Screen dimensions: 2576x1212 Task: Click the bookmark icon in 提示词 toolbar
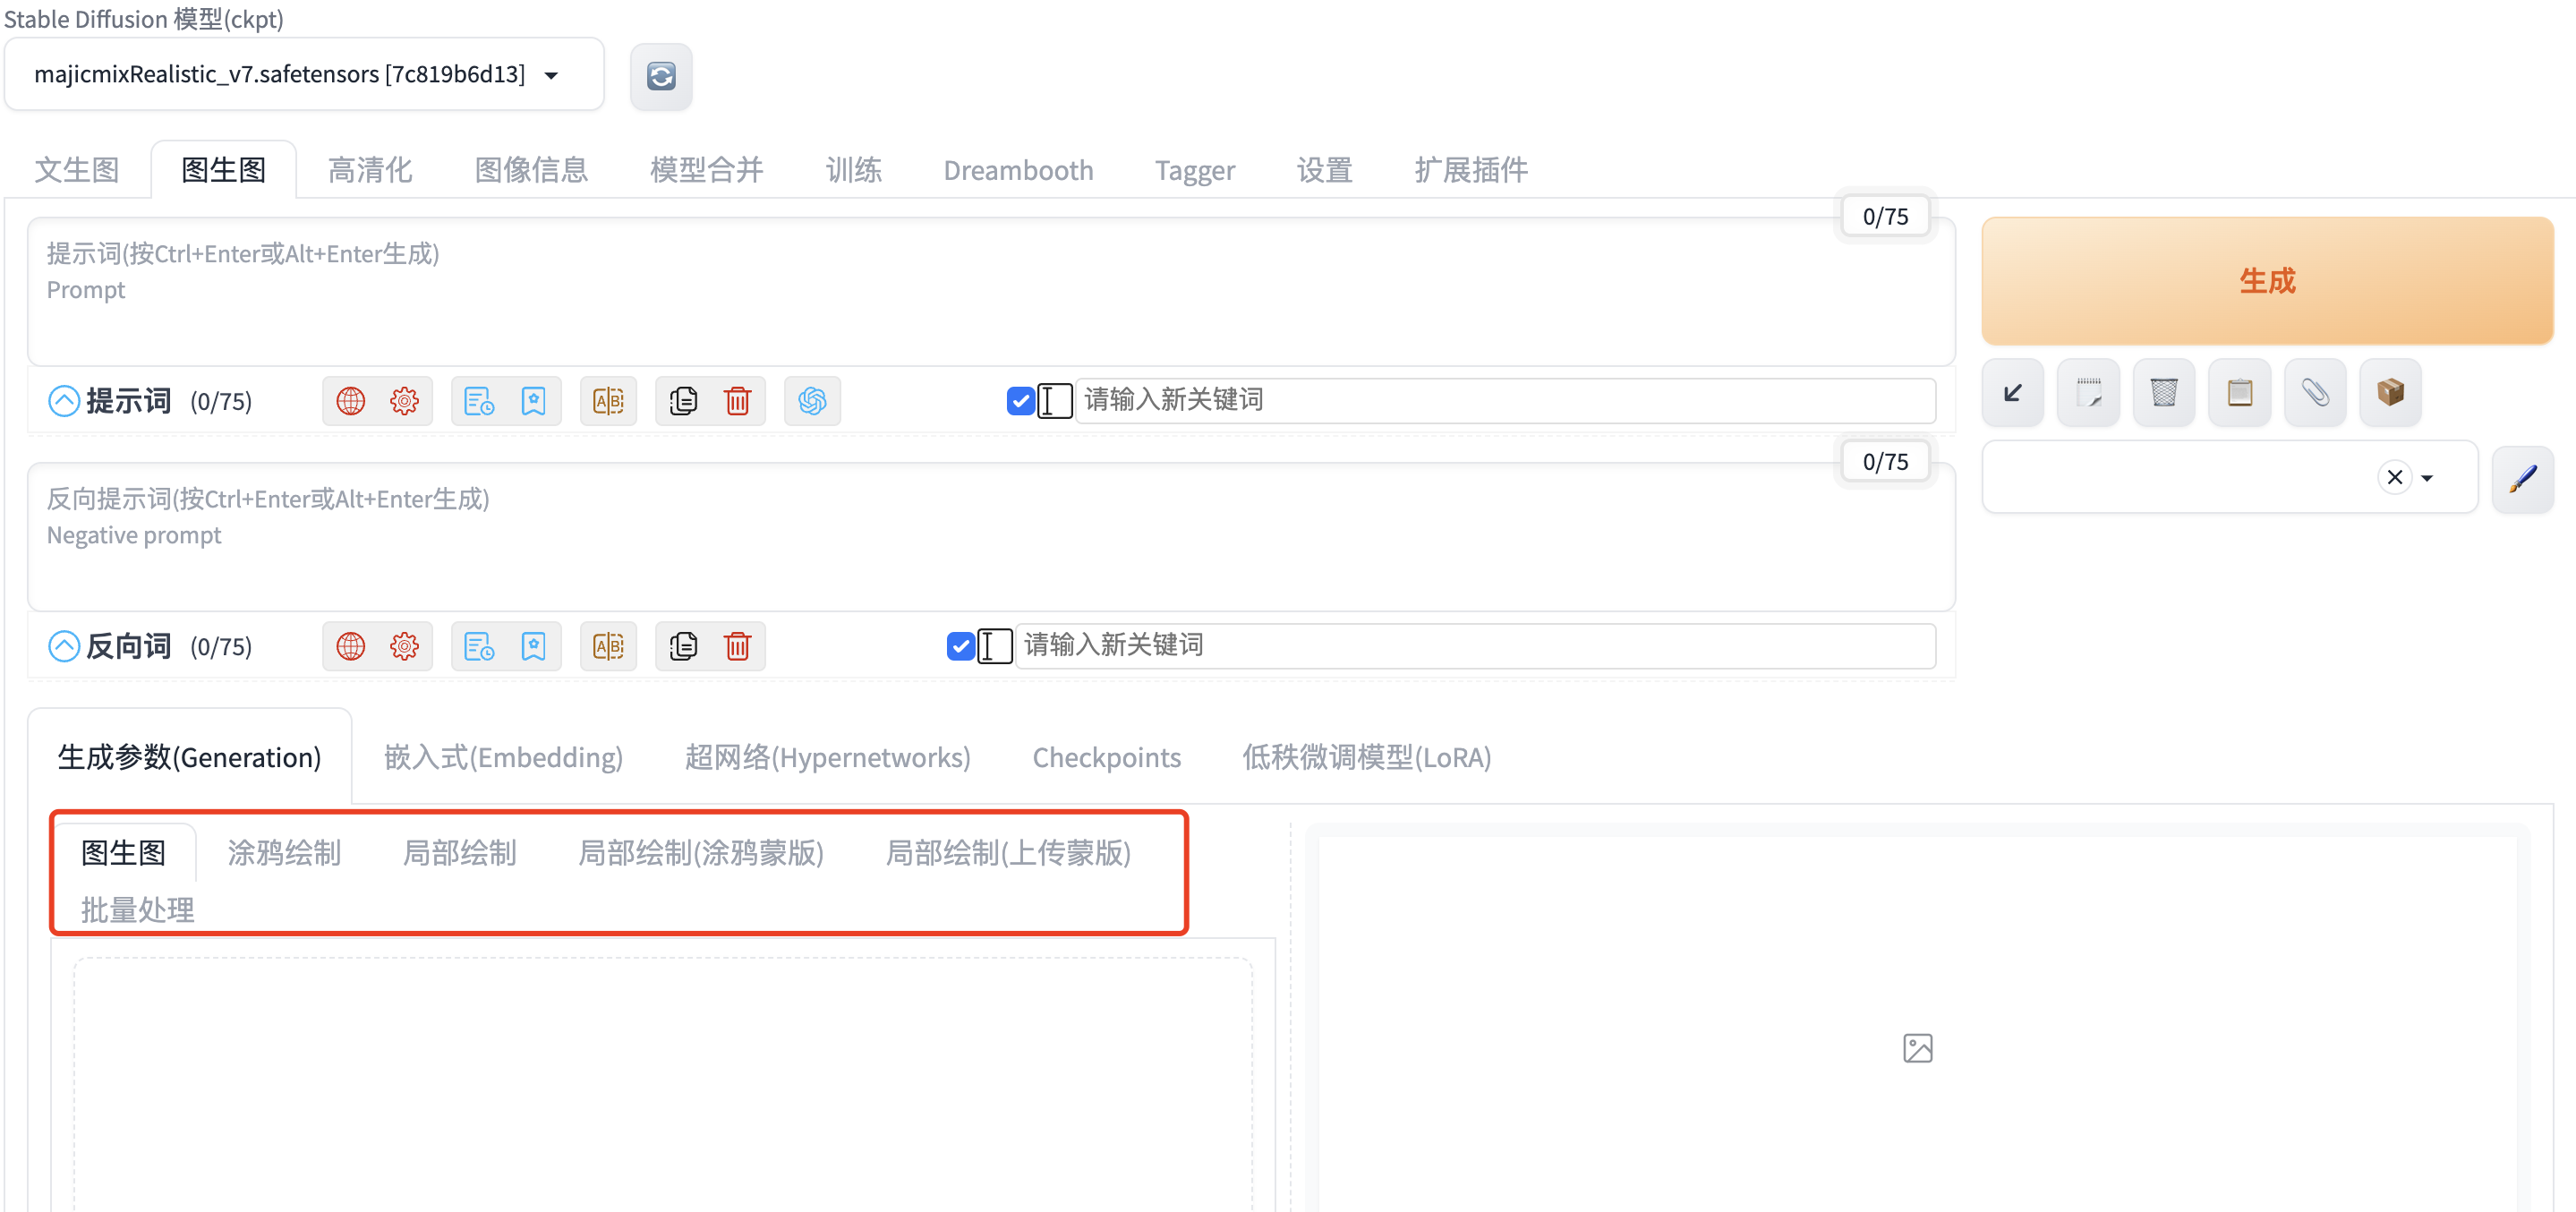534,401
